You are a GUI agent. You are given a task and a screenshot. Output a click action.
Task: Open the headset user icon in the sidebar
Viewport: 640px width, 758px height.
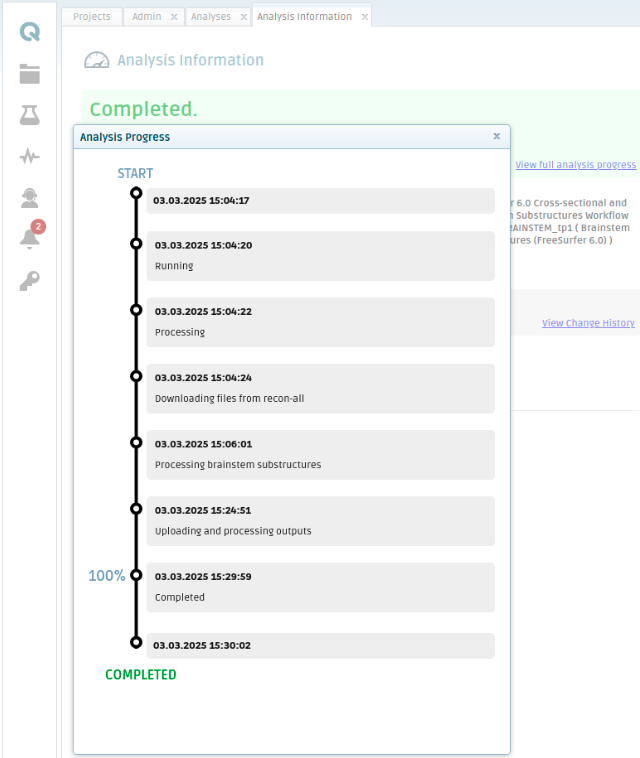(x=30, y=197)
